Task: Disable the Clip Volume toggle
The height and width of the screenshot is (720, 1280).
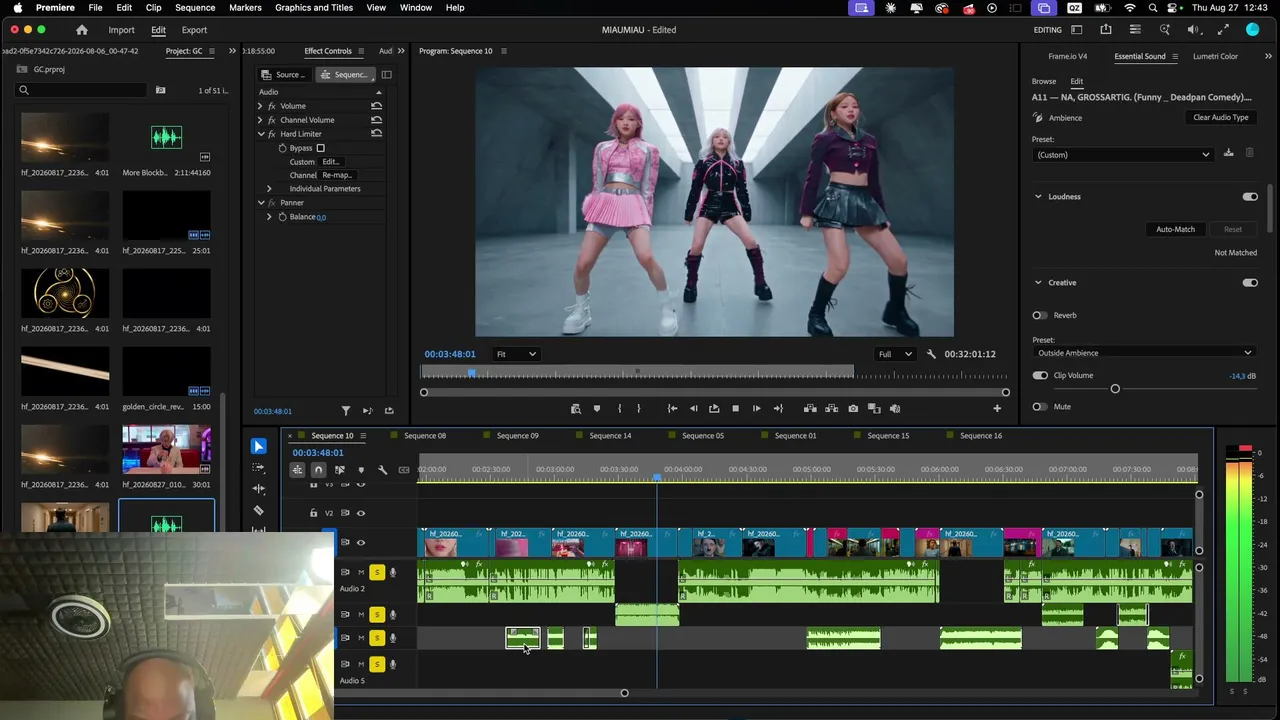Action: pos(1040,376)
